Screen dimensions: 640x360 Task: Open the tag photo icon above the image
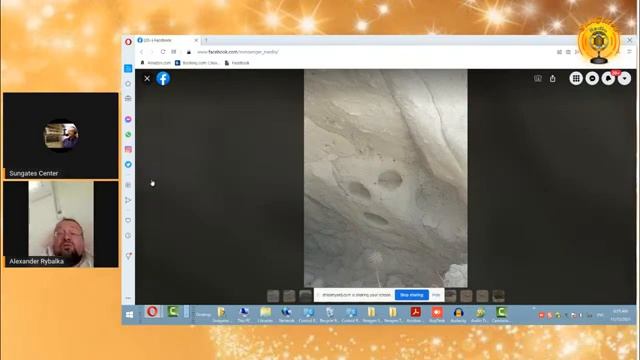point(538,78)
